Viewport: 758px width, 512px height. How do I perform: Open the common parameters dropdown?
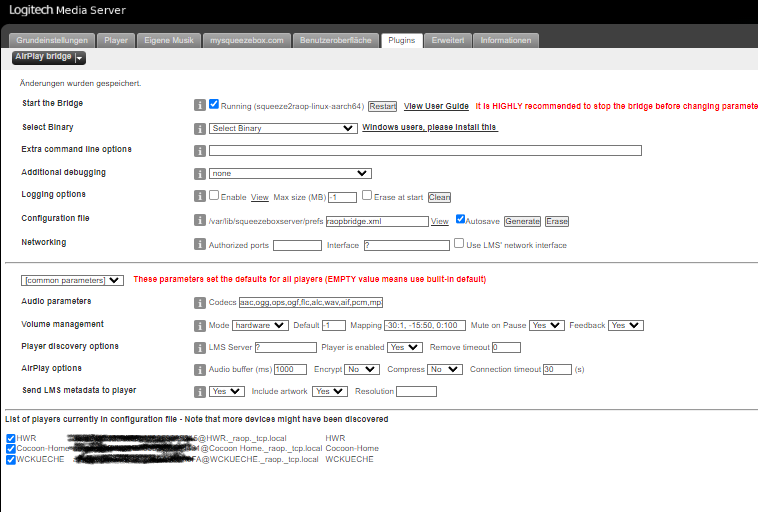pos(72,280)
